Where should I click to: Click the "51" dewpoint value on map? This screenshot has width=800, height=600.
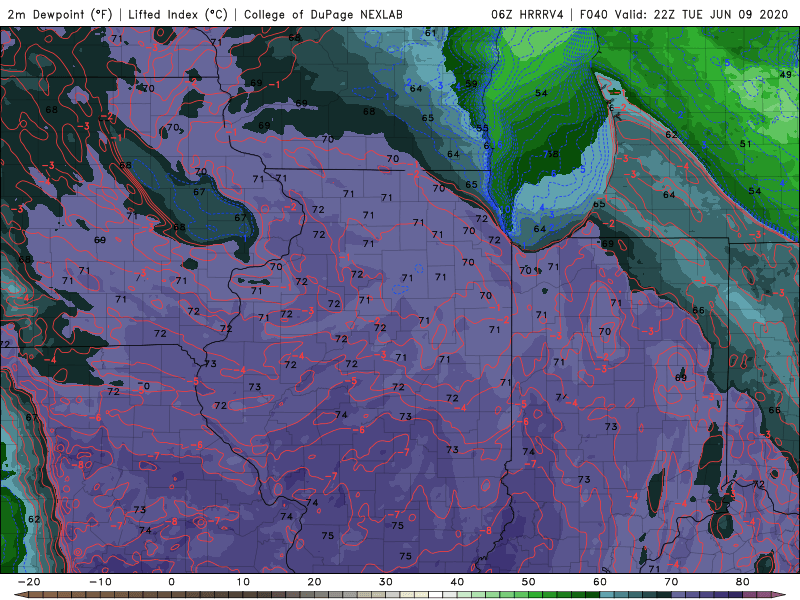[746, 144]
